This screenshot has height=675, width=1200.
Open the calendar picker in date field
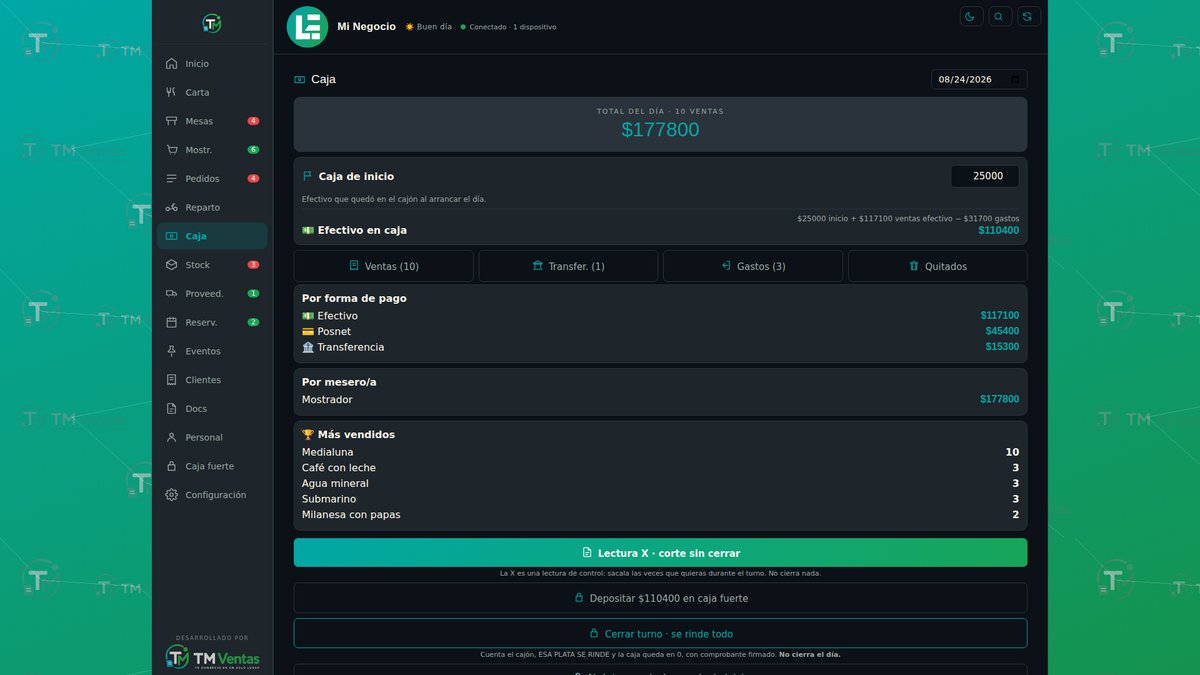(x=1015, y=80)
